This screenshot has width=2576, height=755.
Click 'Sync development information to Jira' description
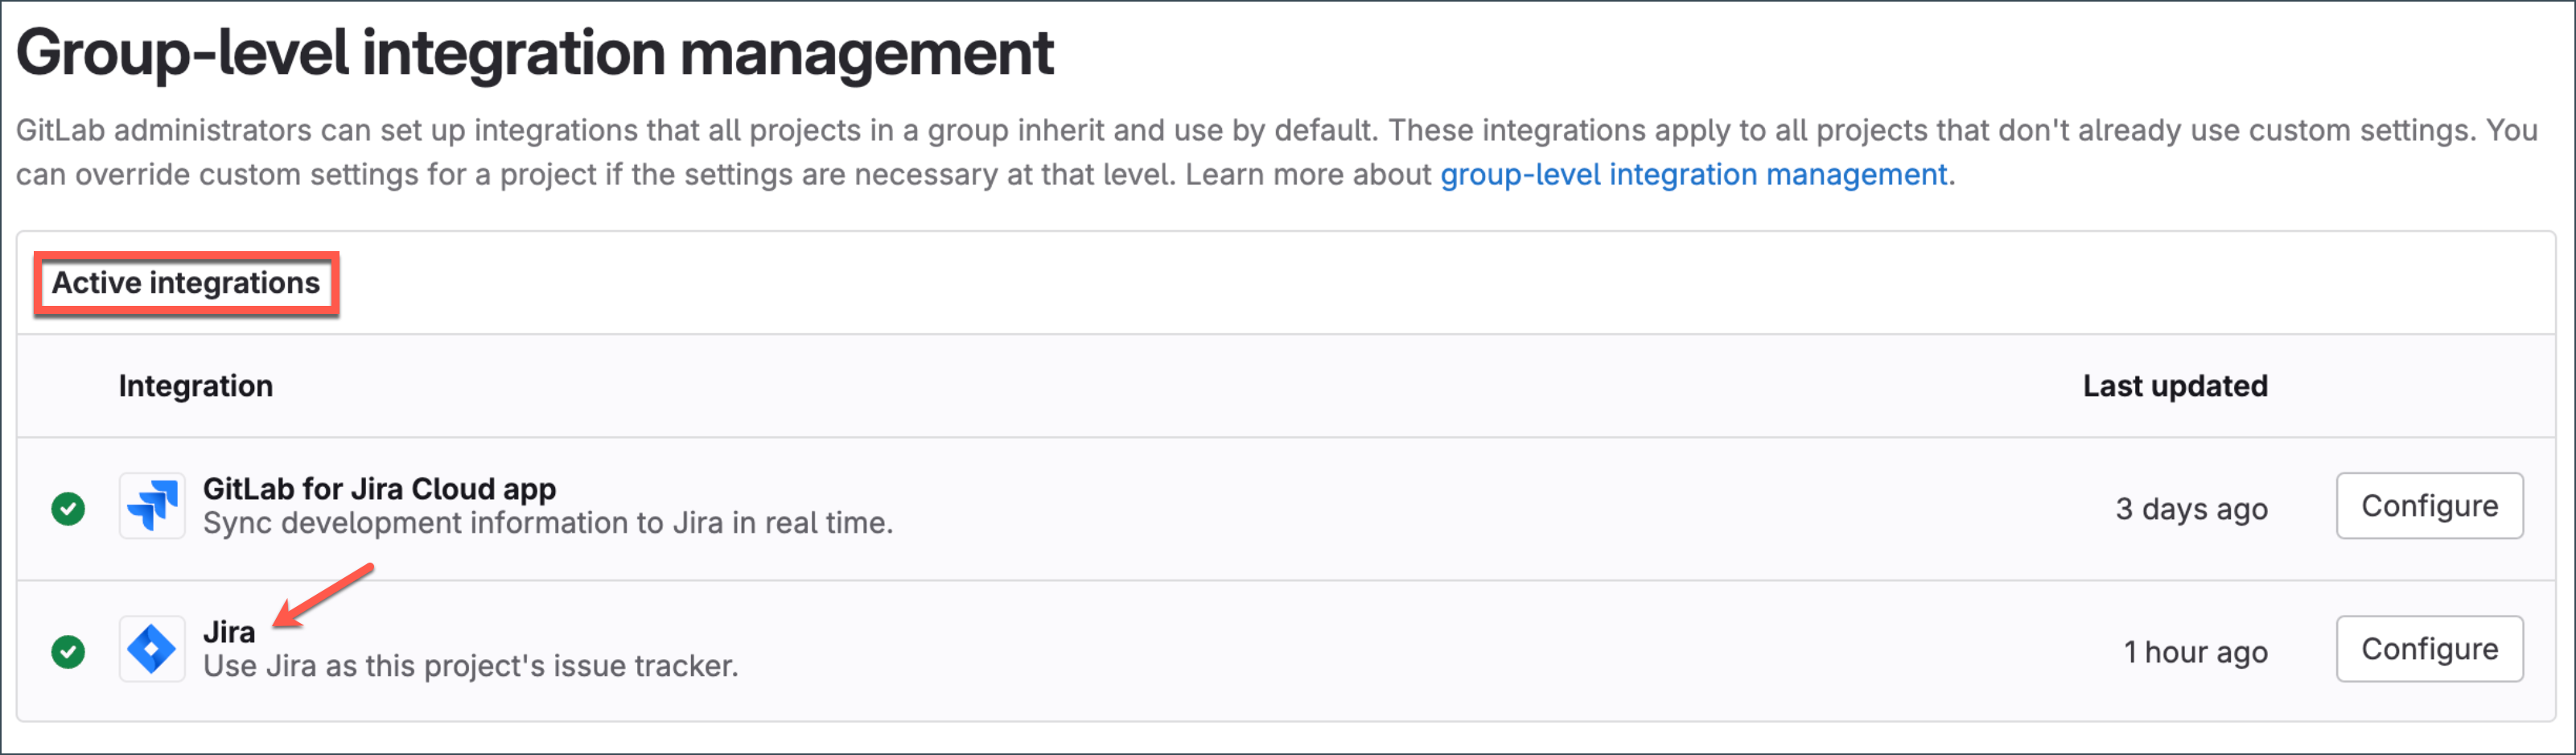pos(547,523)
